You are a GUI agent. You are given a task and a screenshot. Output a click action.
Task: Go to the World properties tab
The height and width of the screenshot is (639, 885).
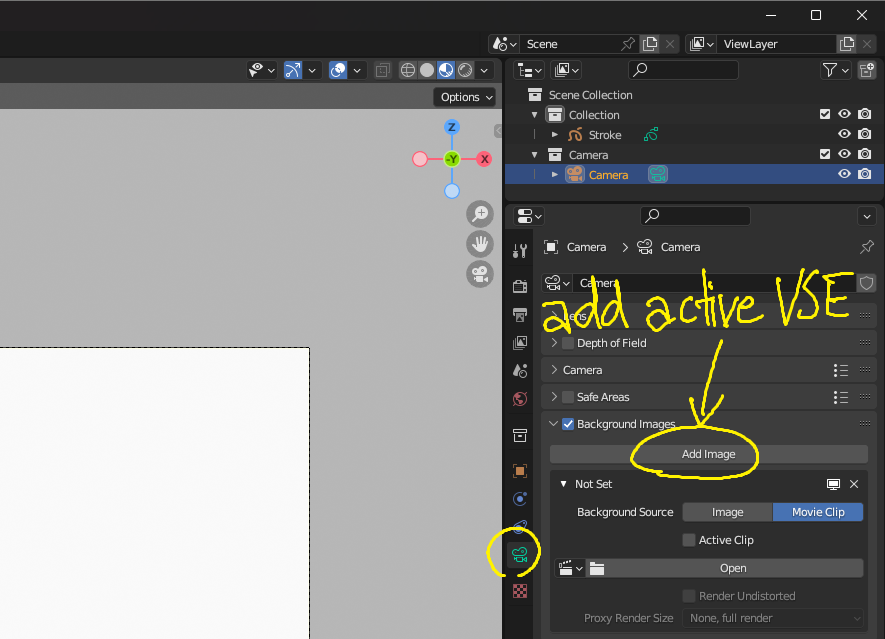(520, 399)
